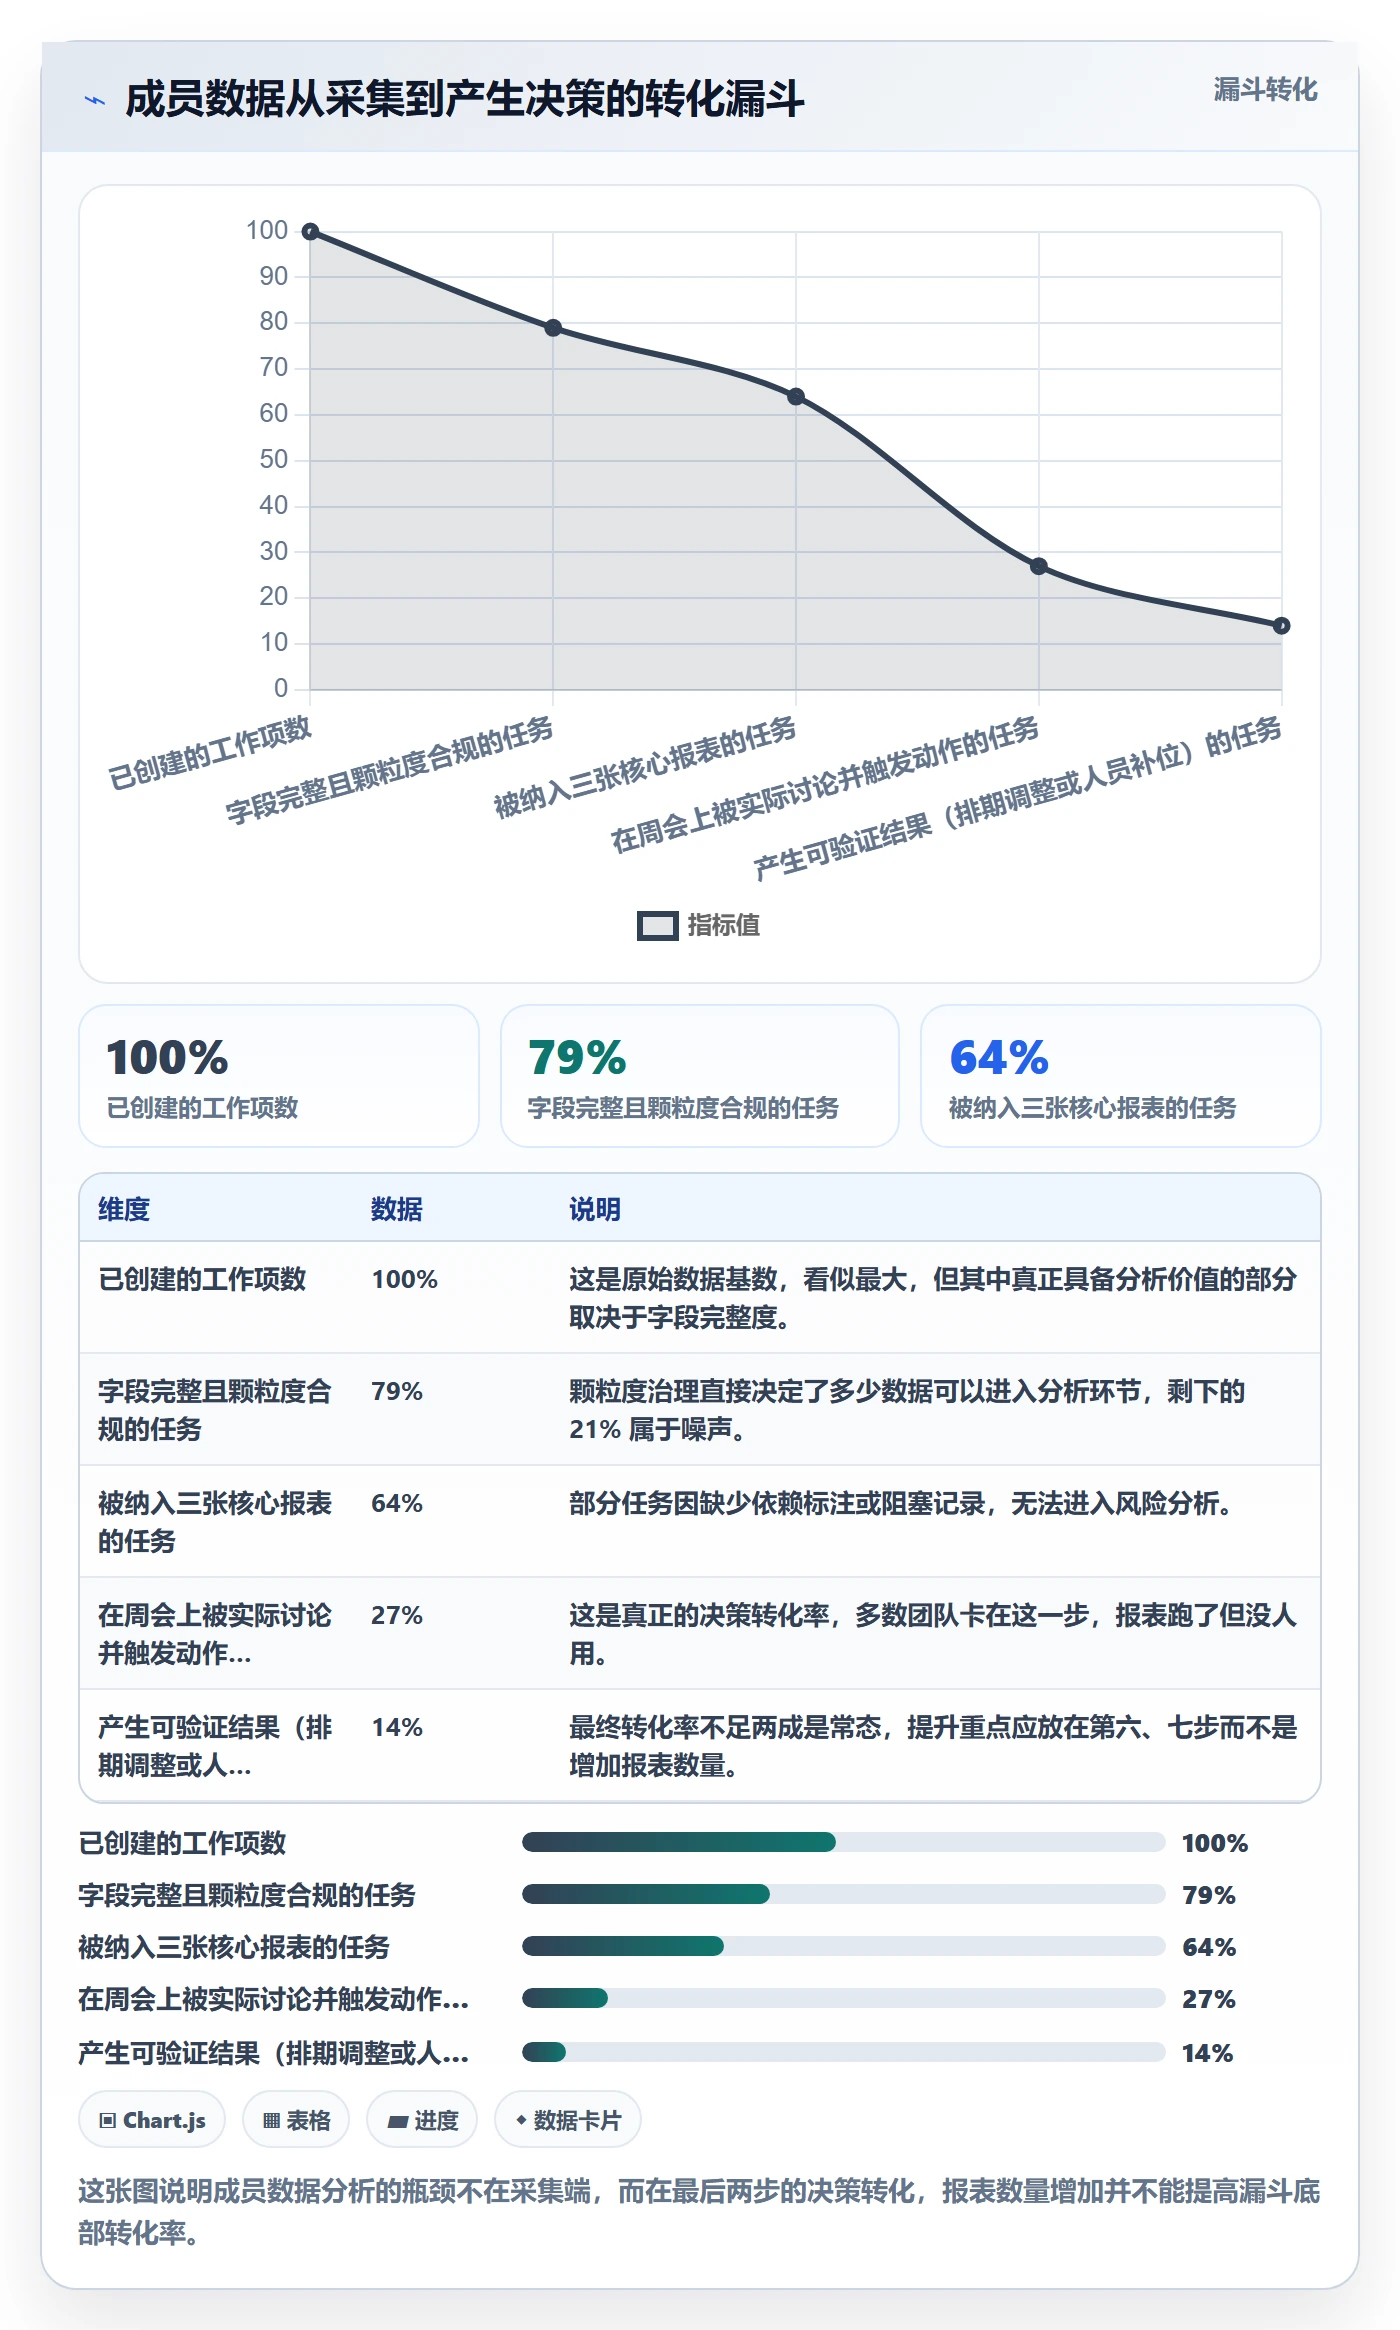This screenshot has height=2330, width=1400.
Task: Click the Chart.js chip
Action: (x=152, y=2120)
